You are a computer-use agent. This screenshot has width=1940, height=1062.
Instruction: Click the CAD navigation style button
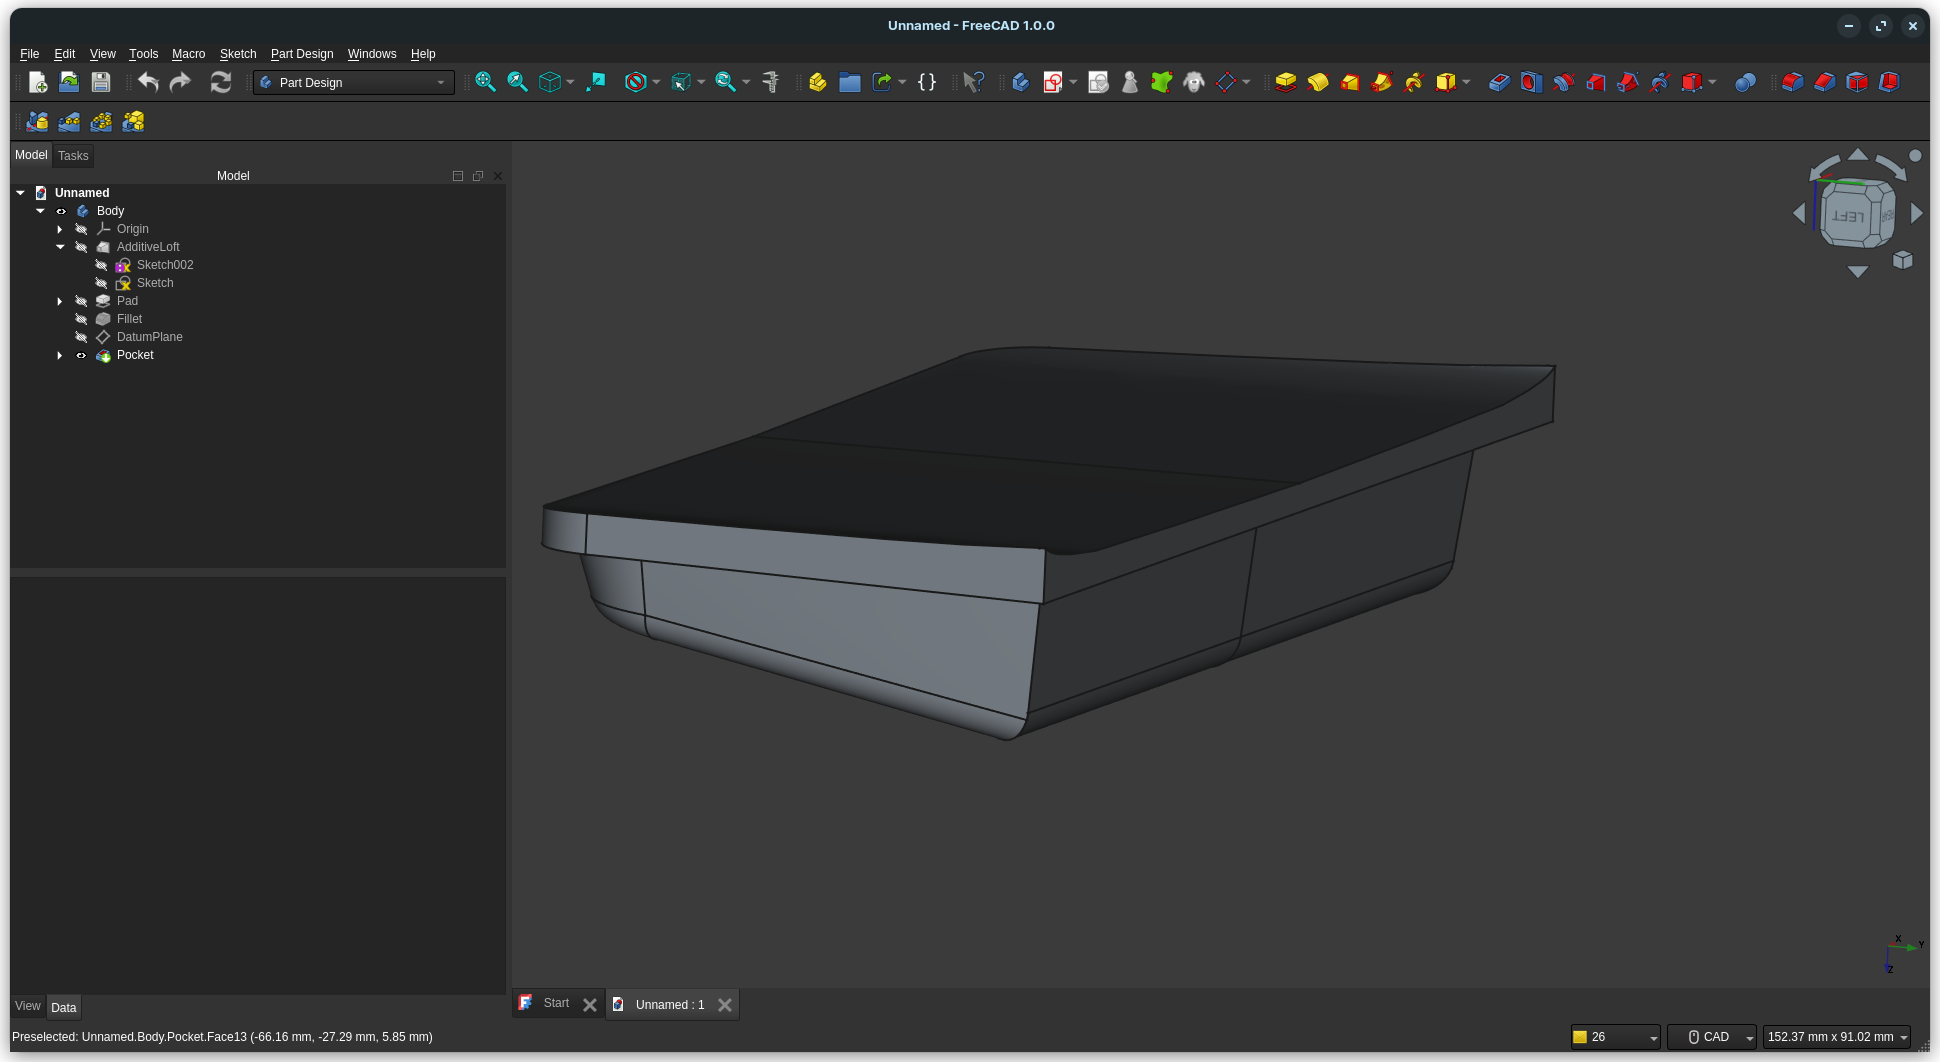(x=1711, y=1037)
